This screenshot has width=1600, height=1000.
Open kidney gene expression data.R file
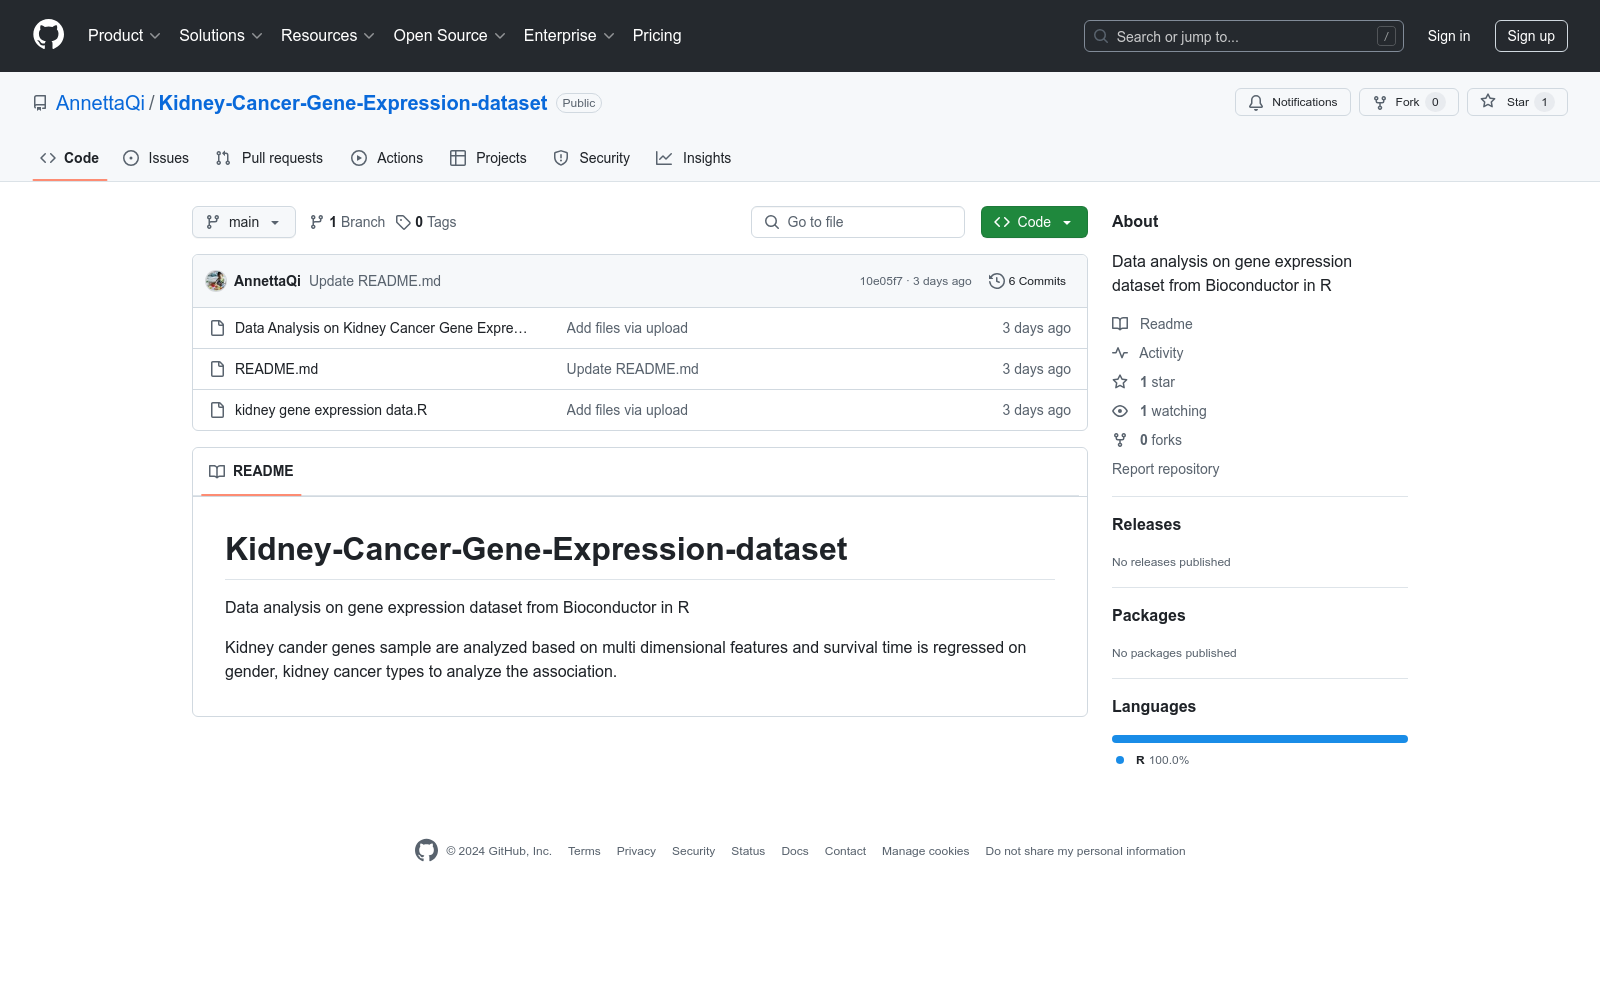331,410
